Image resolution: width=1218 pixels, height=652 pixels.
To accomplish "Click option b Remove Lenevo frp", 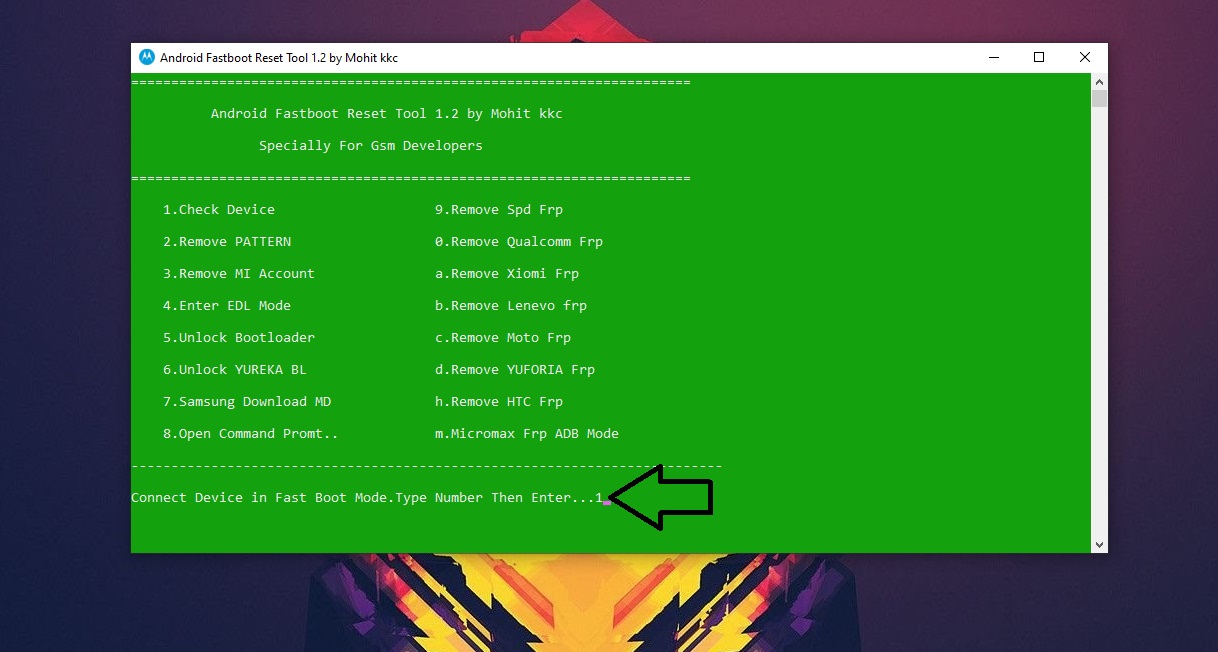I will click(x=510, y=305).
